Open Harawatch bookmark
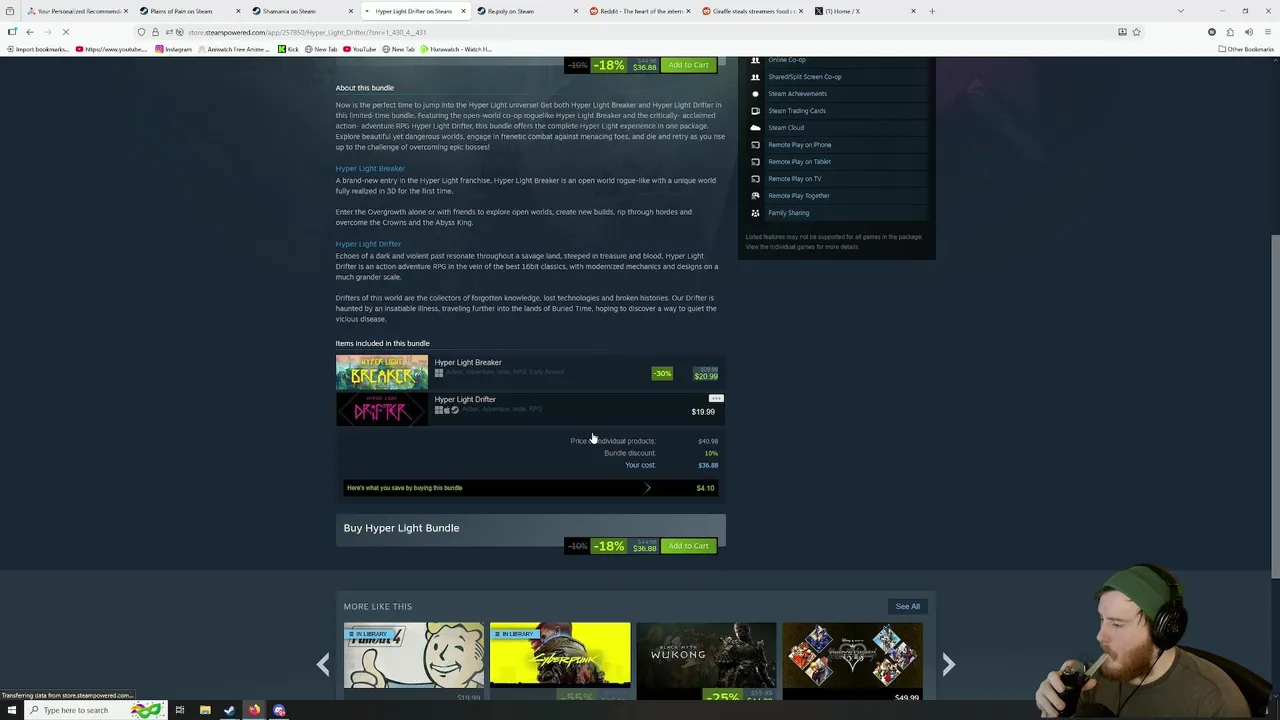1280x720 pixels. 456,49
